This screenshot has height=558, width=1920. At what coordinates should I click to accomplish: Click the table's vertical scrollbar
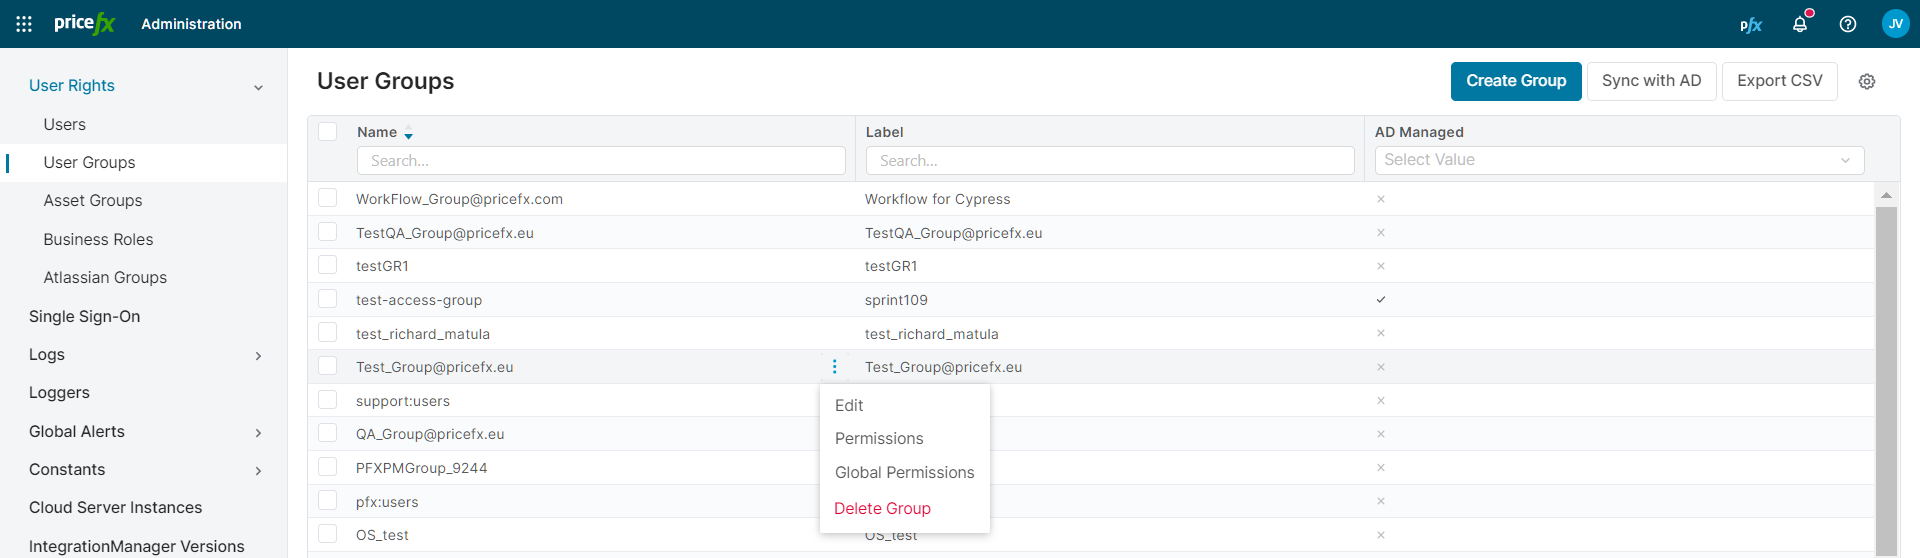1886,380
